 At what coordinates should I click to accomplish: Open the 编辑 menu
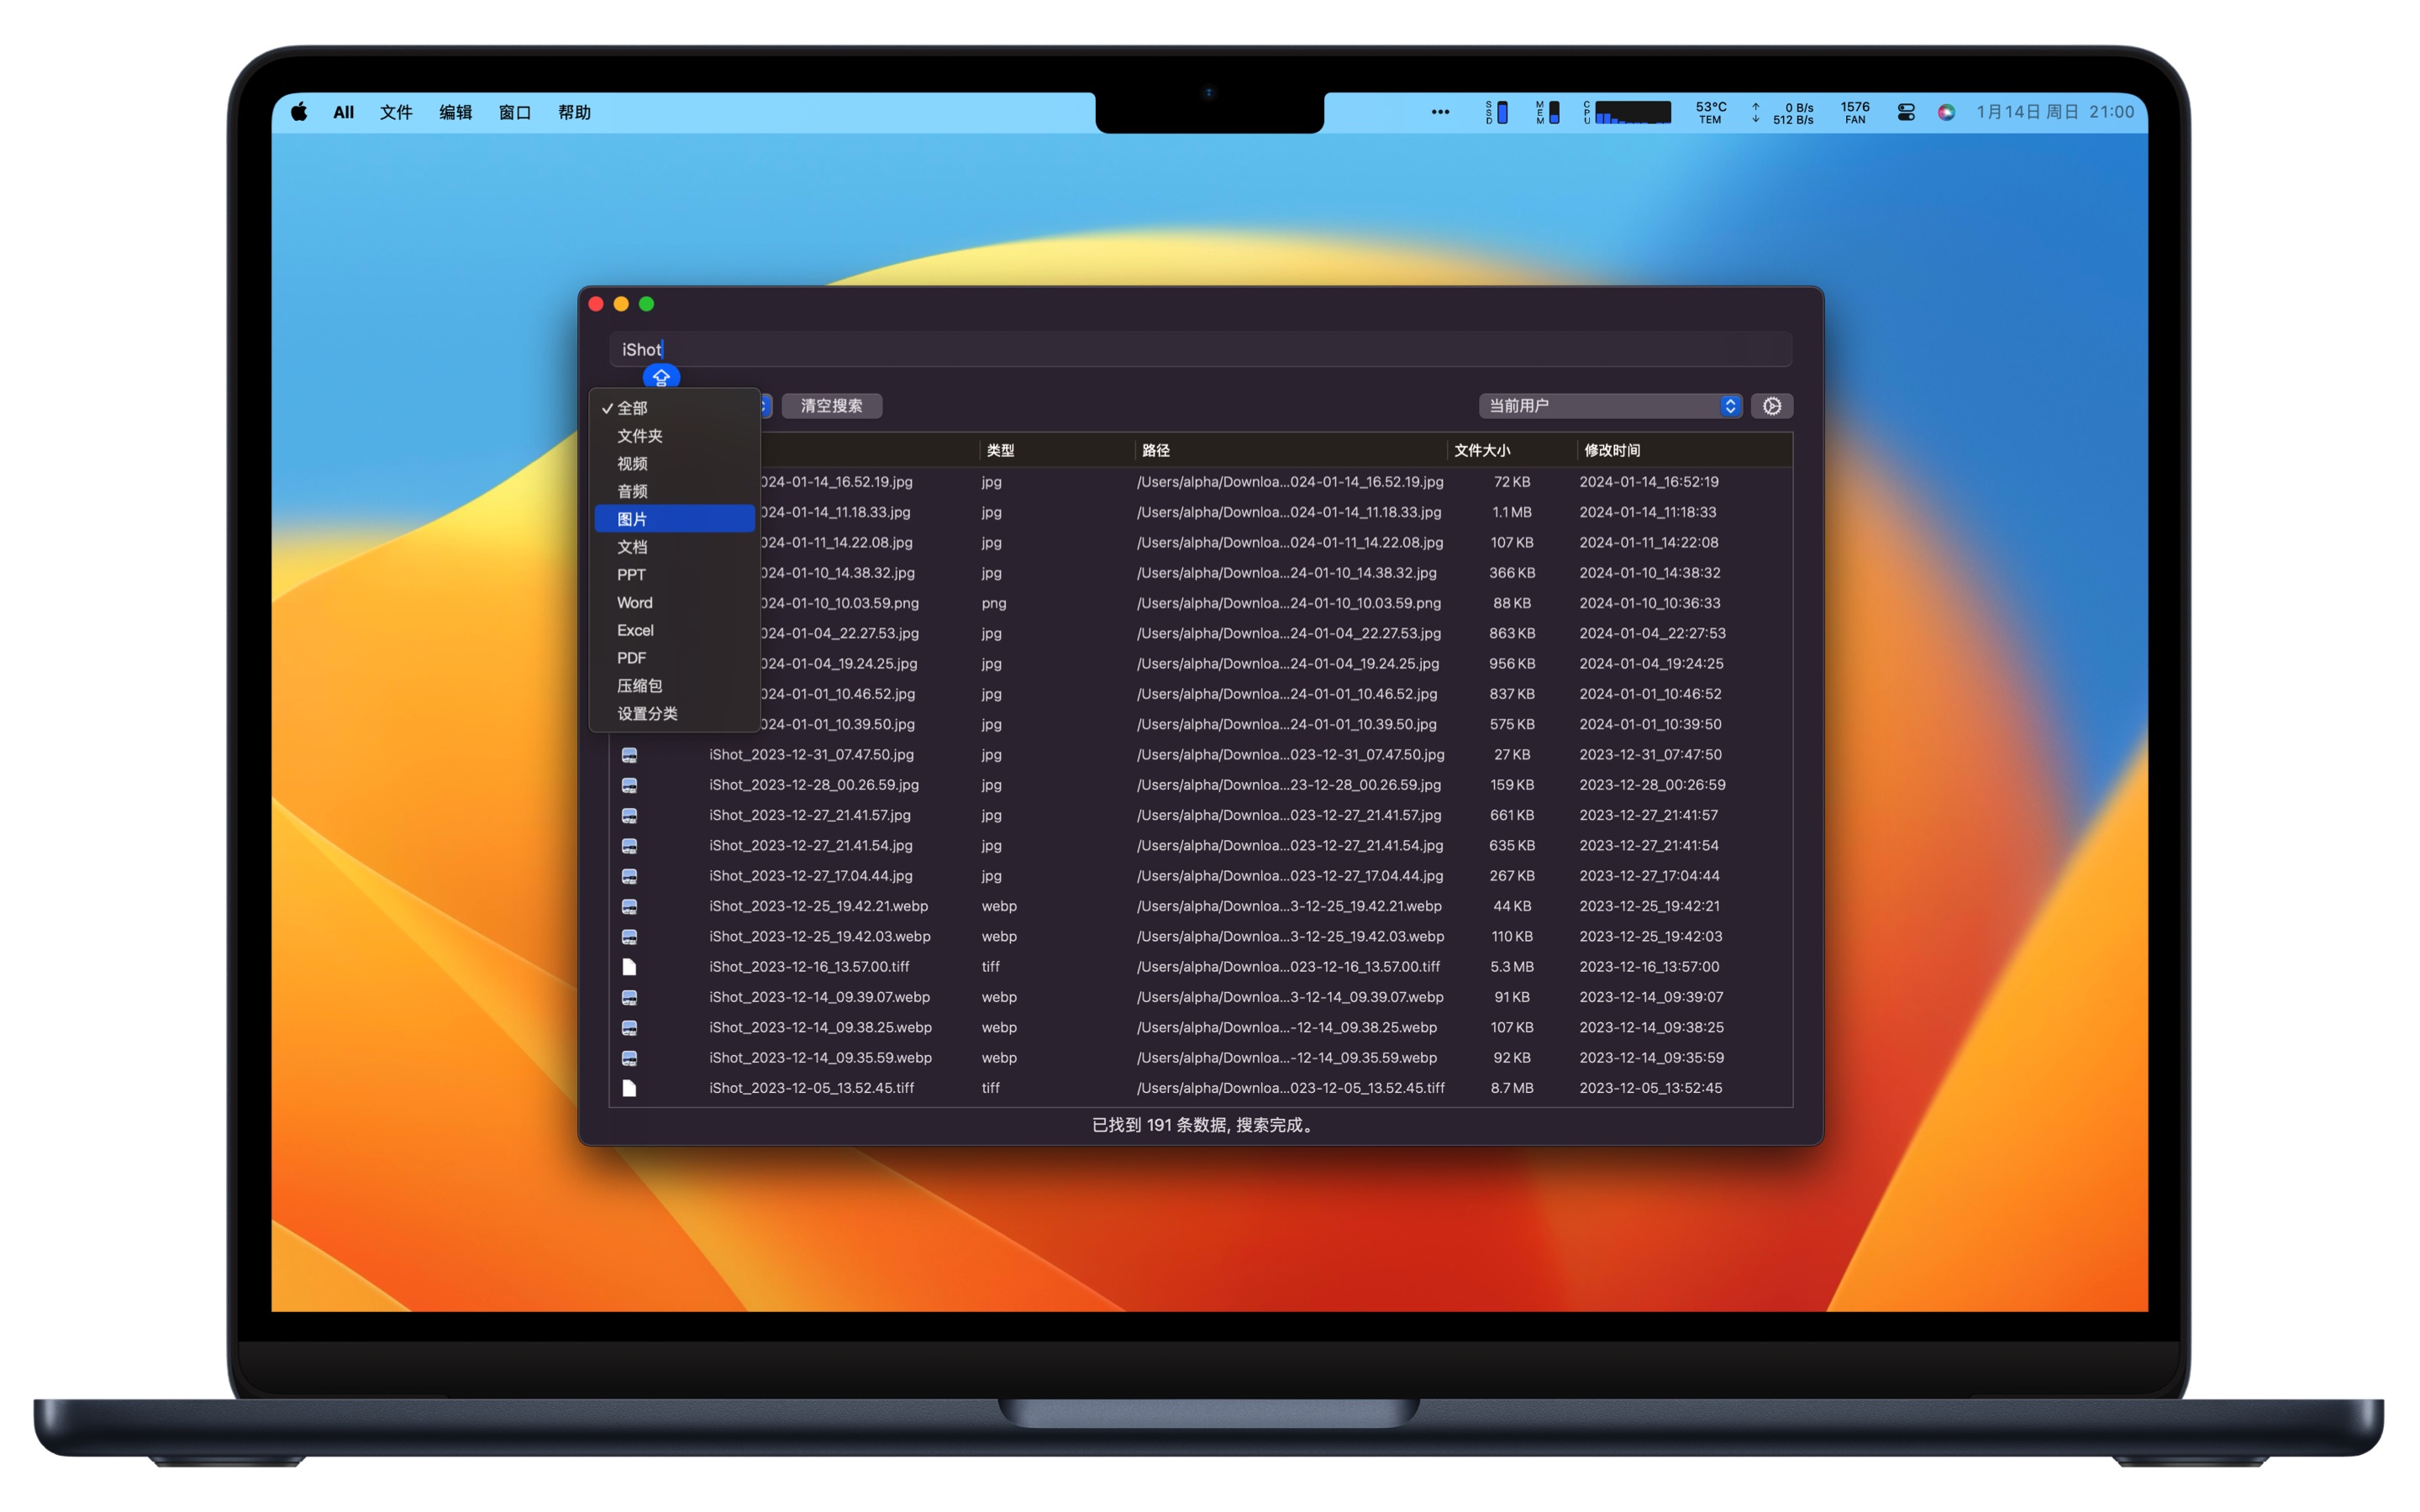coord(455,112)
